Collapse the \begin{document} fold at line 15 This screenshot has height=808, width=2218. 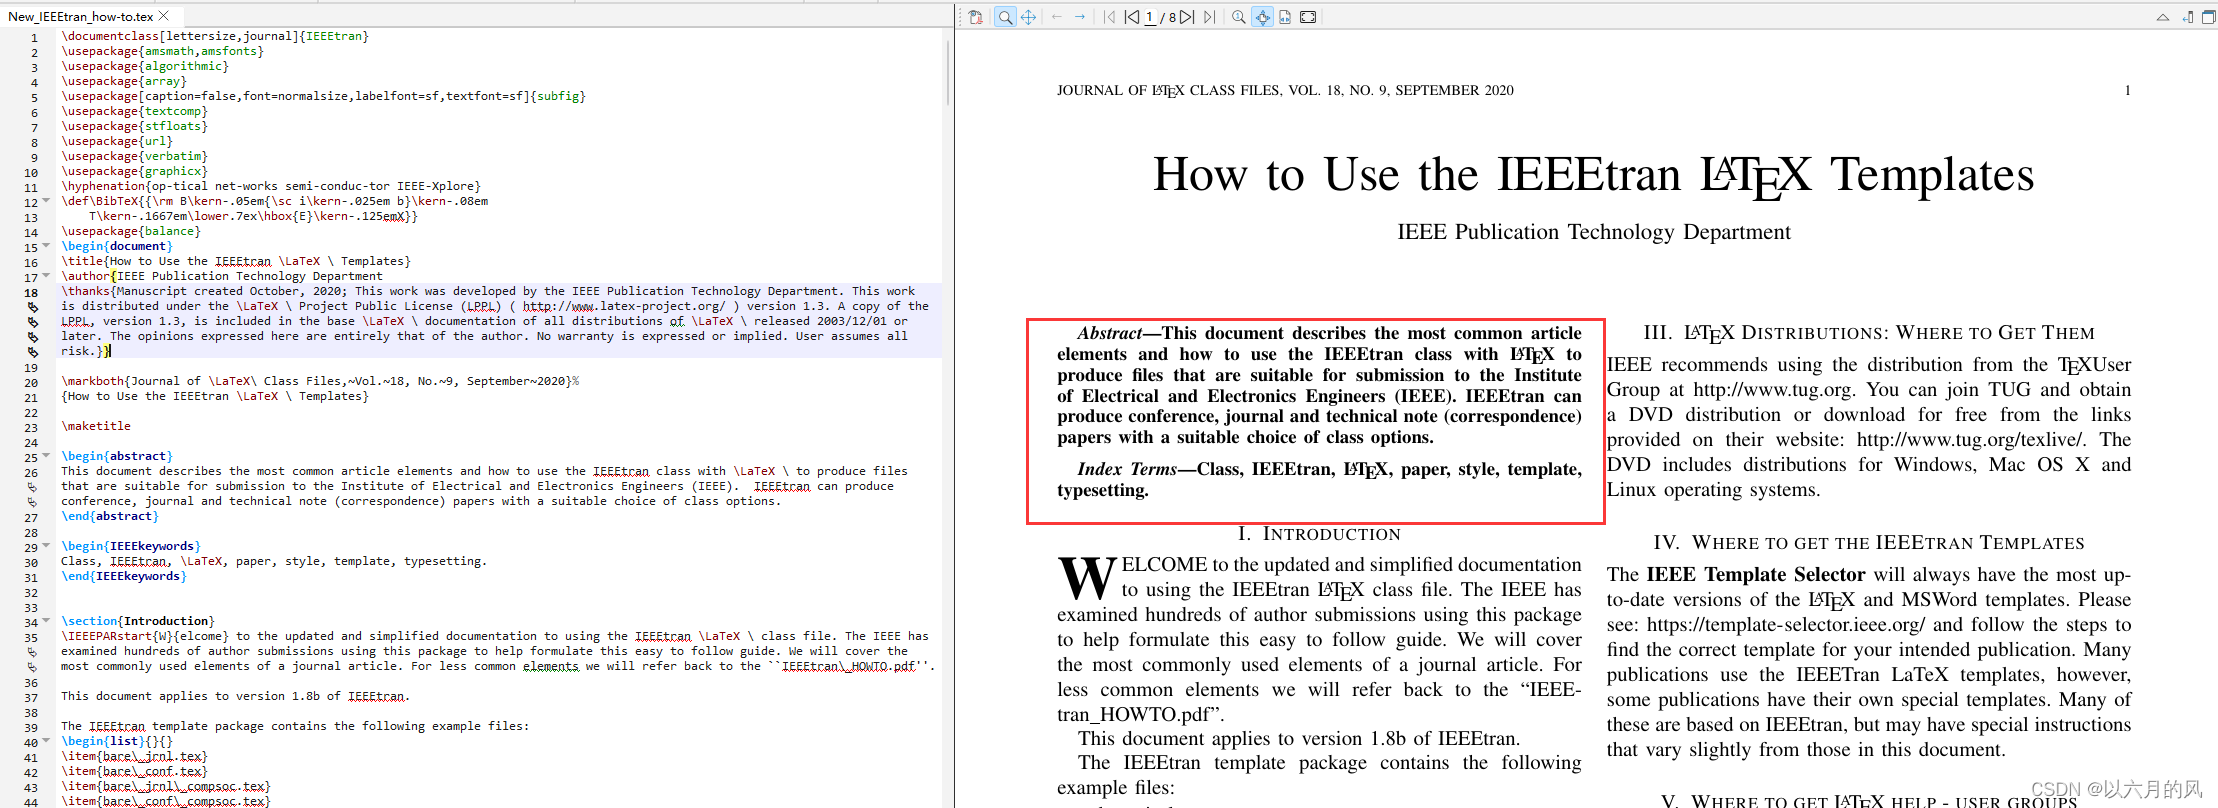(46, 246)
